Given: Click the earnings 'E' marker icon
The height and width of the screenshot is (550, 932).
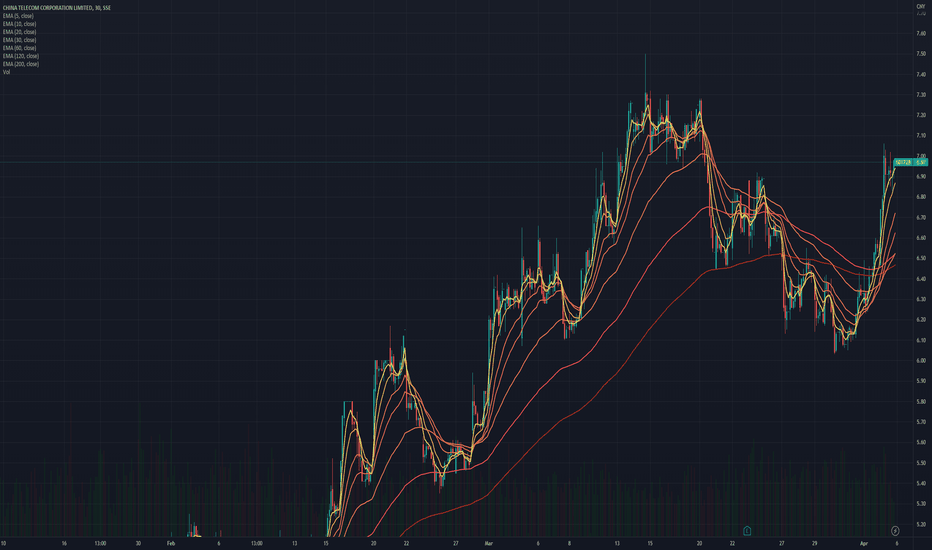Looking at the screenshot, I should (747, 530).
